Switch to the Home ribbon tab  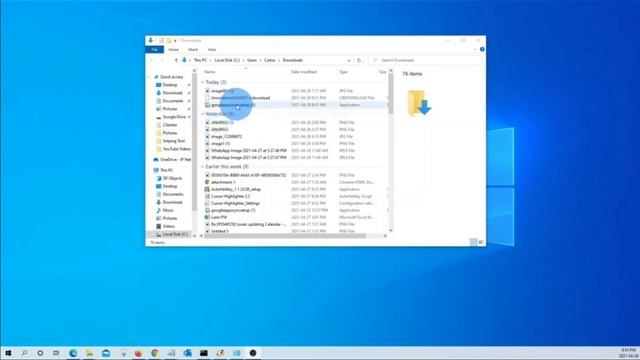point(173,50)
